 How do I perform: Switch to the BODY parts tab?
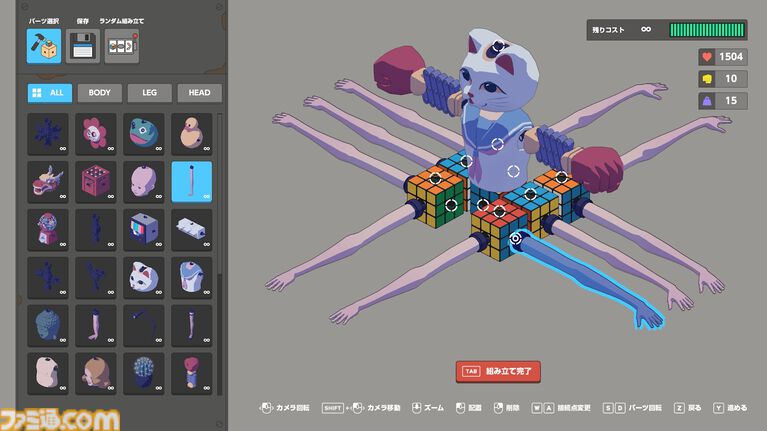[100, 93]
